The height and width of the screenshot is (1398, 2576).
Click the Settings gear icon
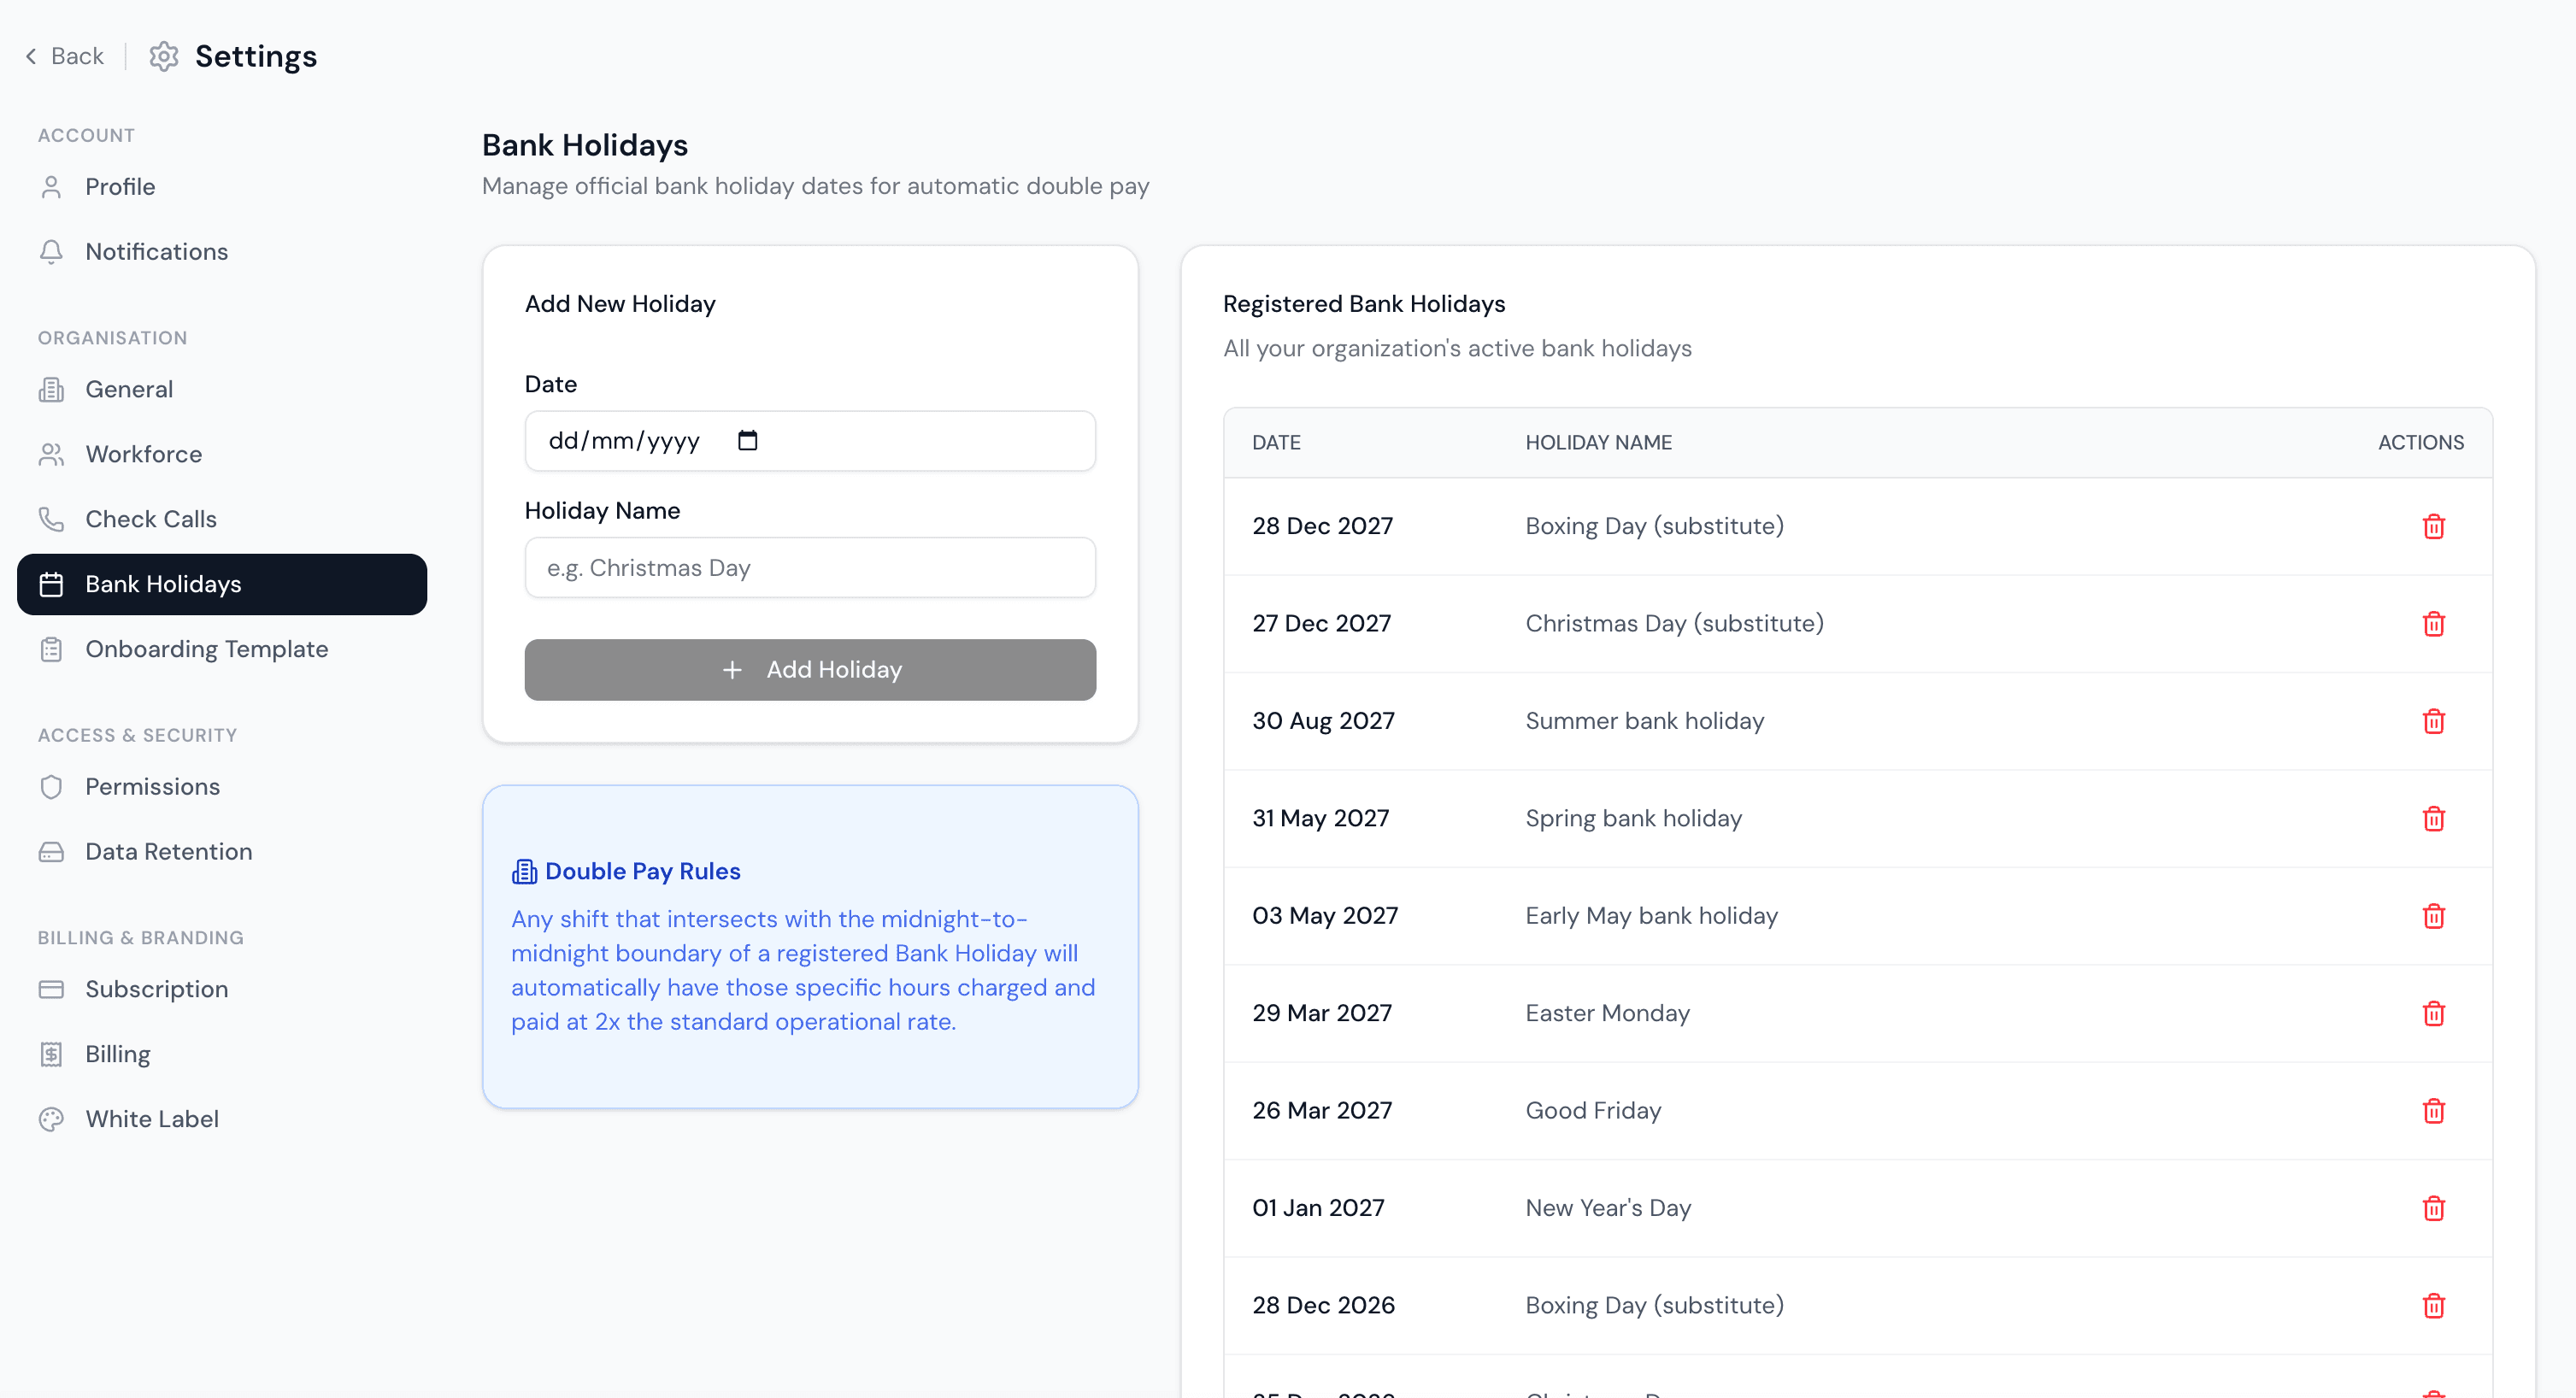tap(164, 56)
